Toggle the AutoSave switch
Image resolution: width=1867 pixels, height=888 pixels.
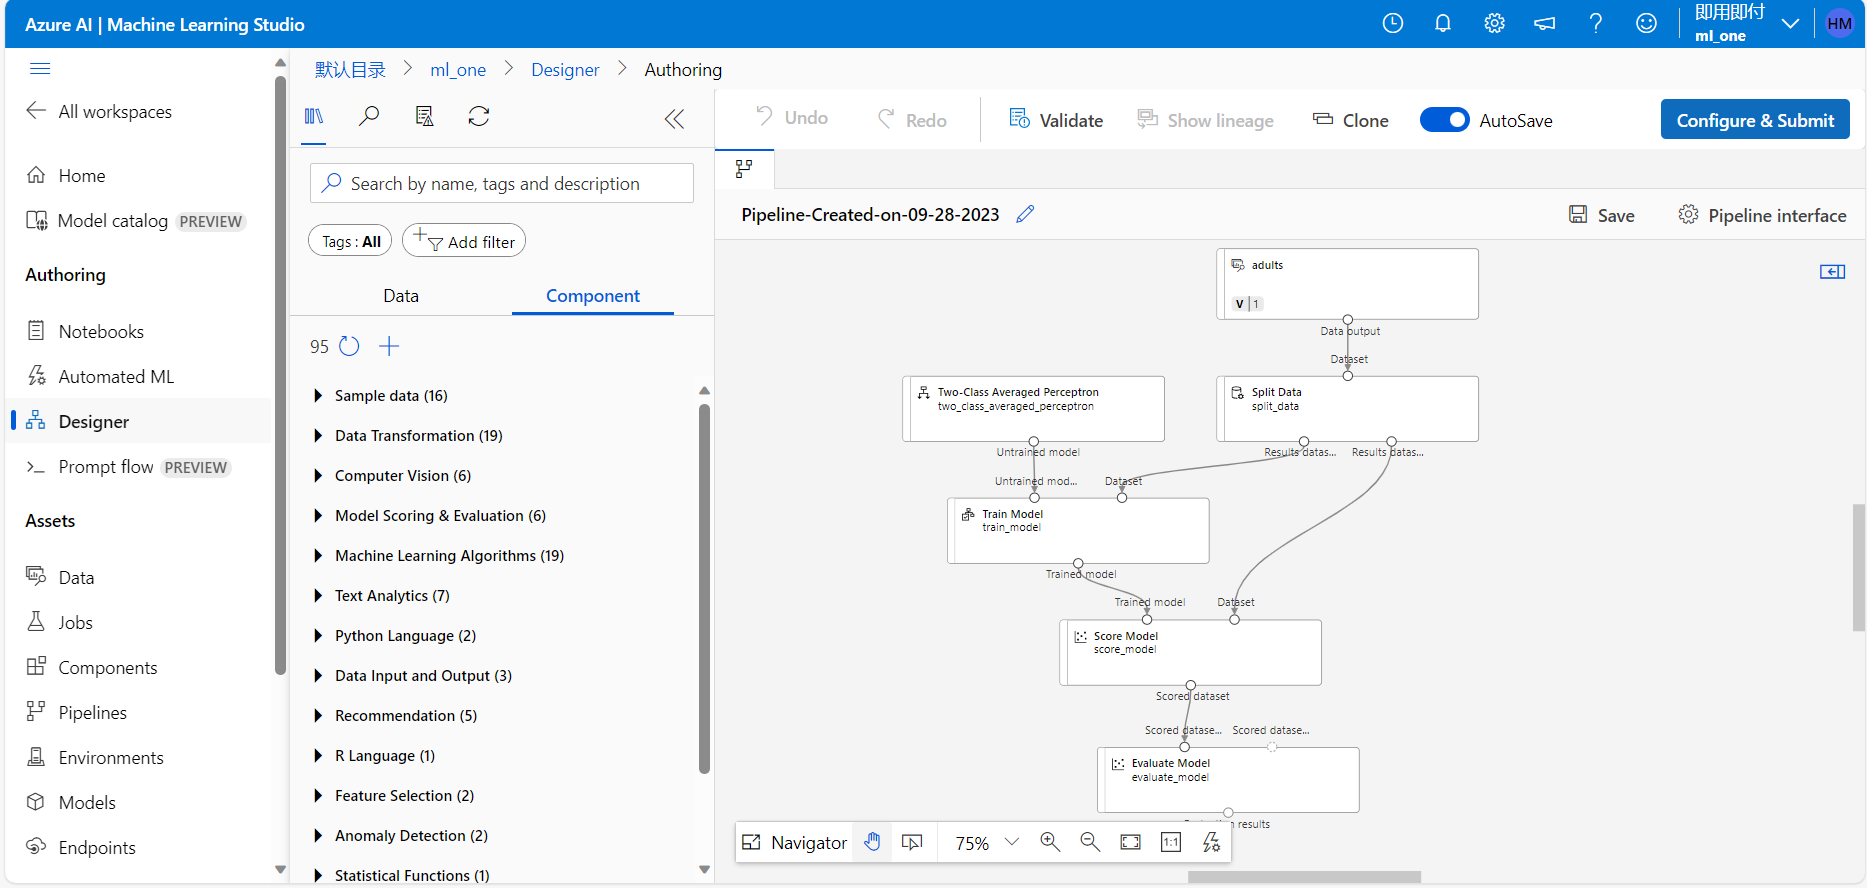click(1444, 120)
